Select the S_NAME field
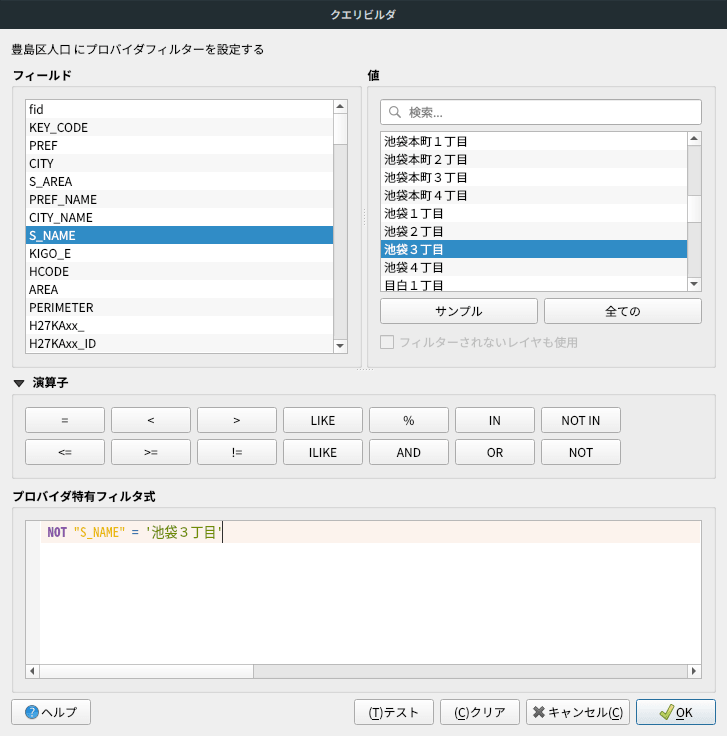This screenshot has height=736, width=727. click(179, 235)
